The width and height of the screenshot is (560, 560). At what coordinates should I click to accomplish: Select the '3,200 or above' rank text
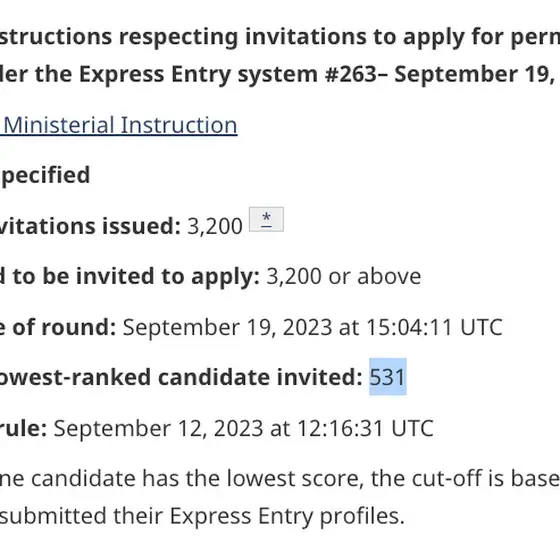(344, 276)
